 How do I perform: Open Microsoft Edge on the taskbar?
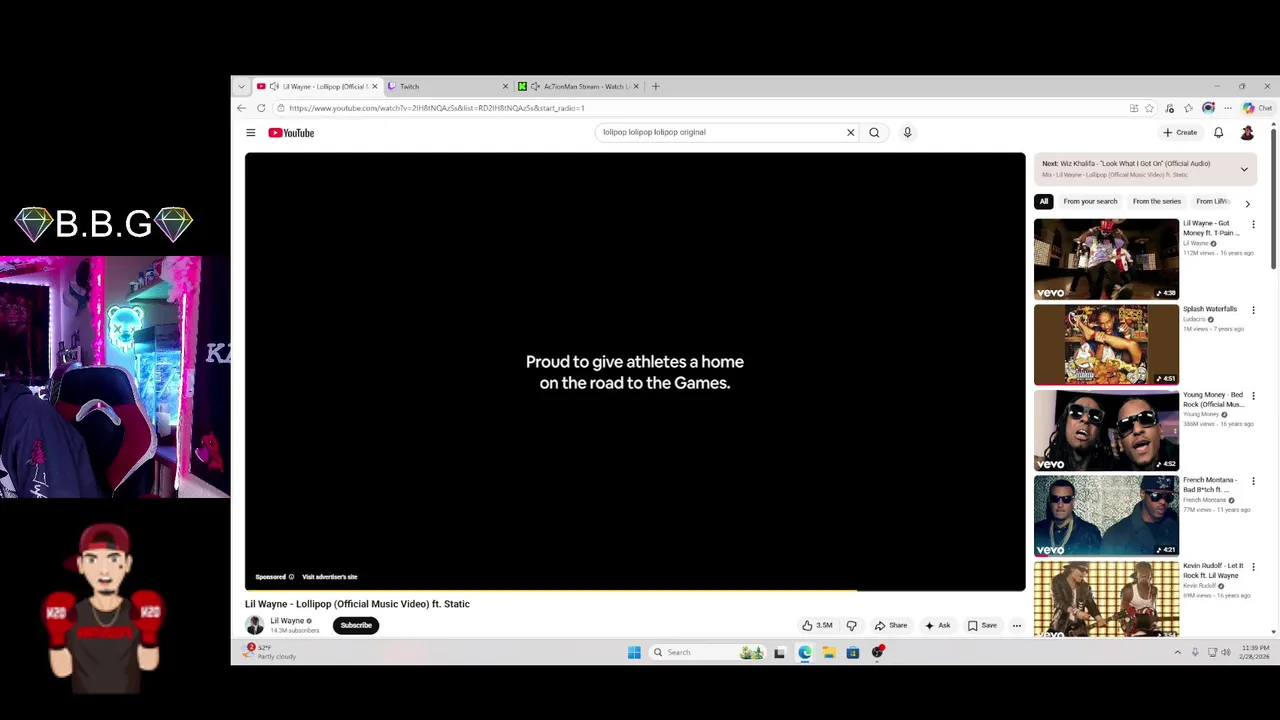[x=805, y=652]
